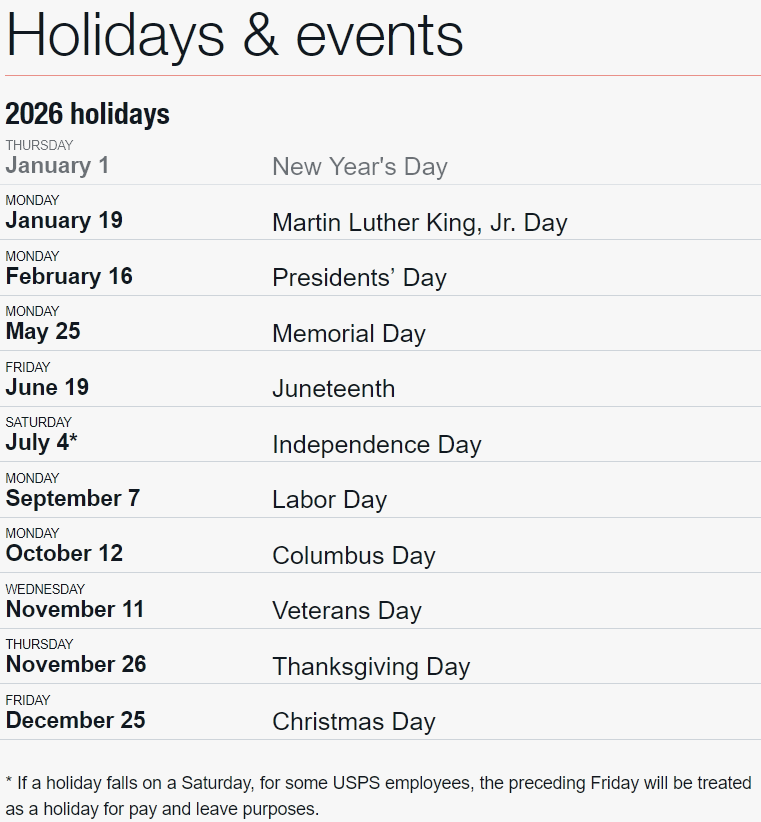Click the October 12 date
This screenshot has height=822, width=761.
click(64, 554)
